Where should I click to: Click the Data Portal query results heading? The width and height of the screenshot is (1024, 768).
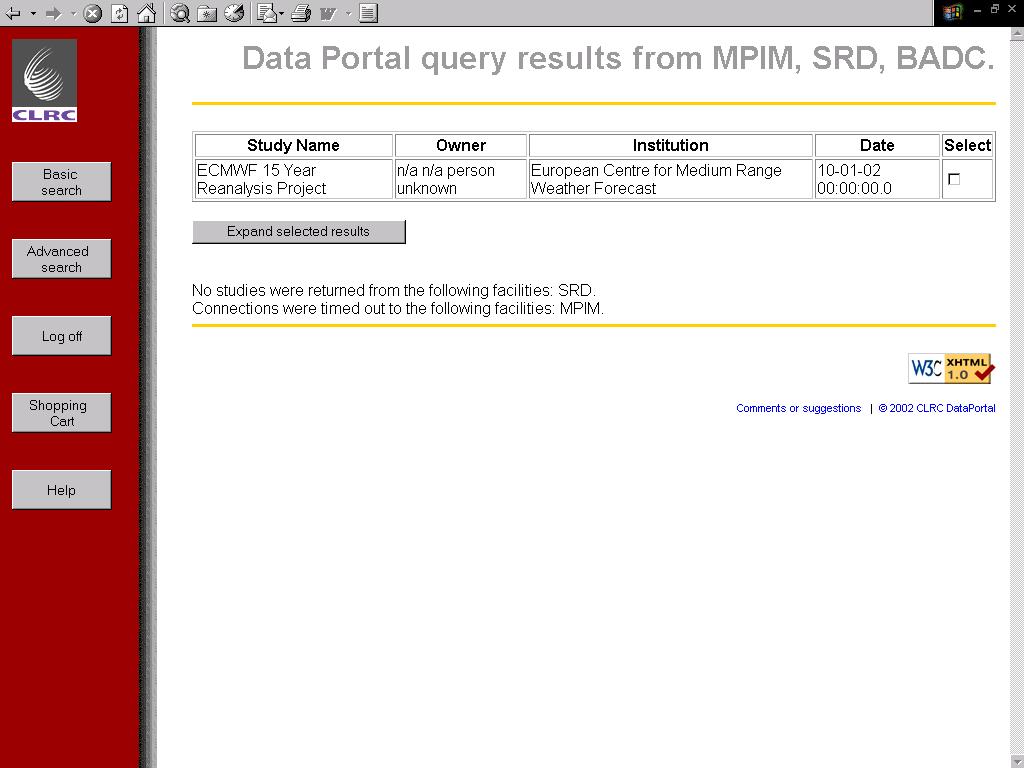[x=618, y=58]
